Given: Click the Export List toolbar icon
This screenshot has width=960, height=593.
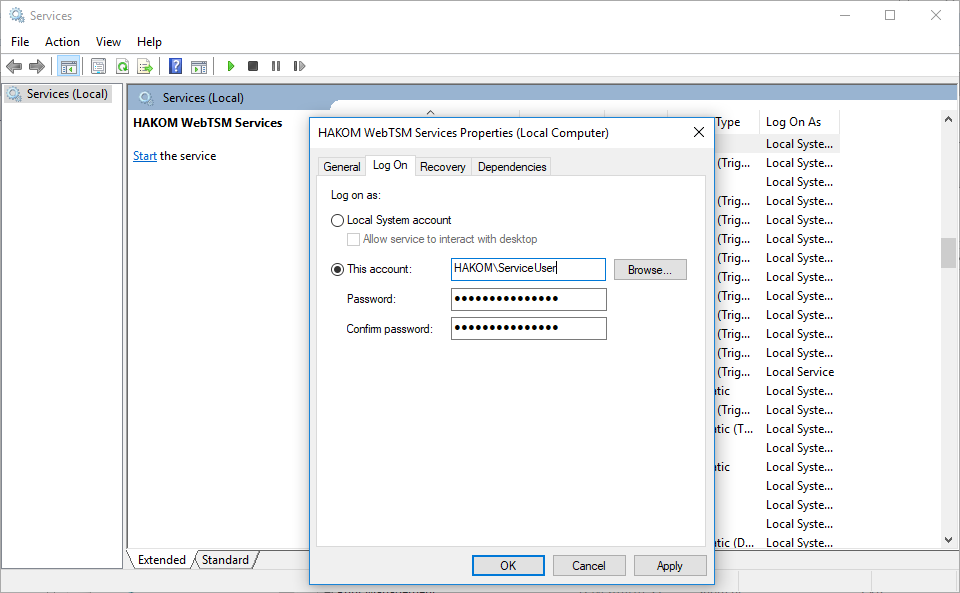Looking at the screenshot, I should [x=145, y=66].
